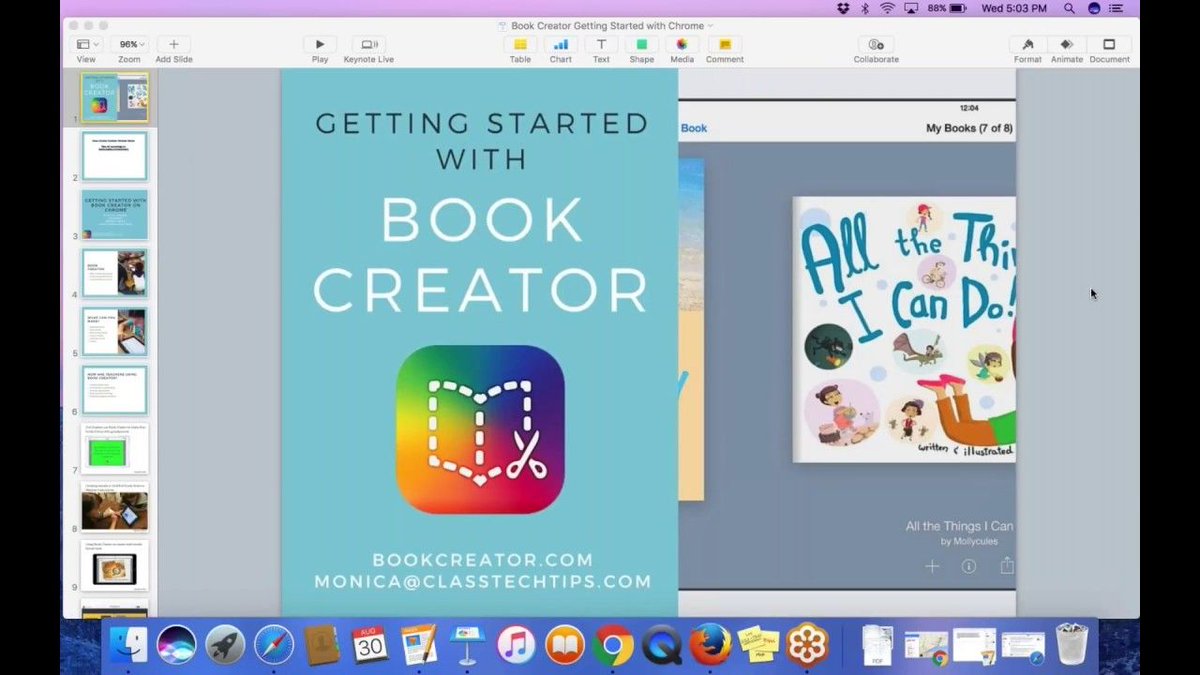The width and height of the screenshot is (1200, 675).
Task: Select slide 5 thumbnail
Action: point(114,332)
